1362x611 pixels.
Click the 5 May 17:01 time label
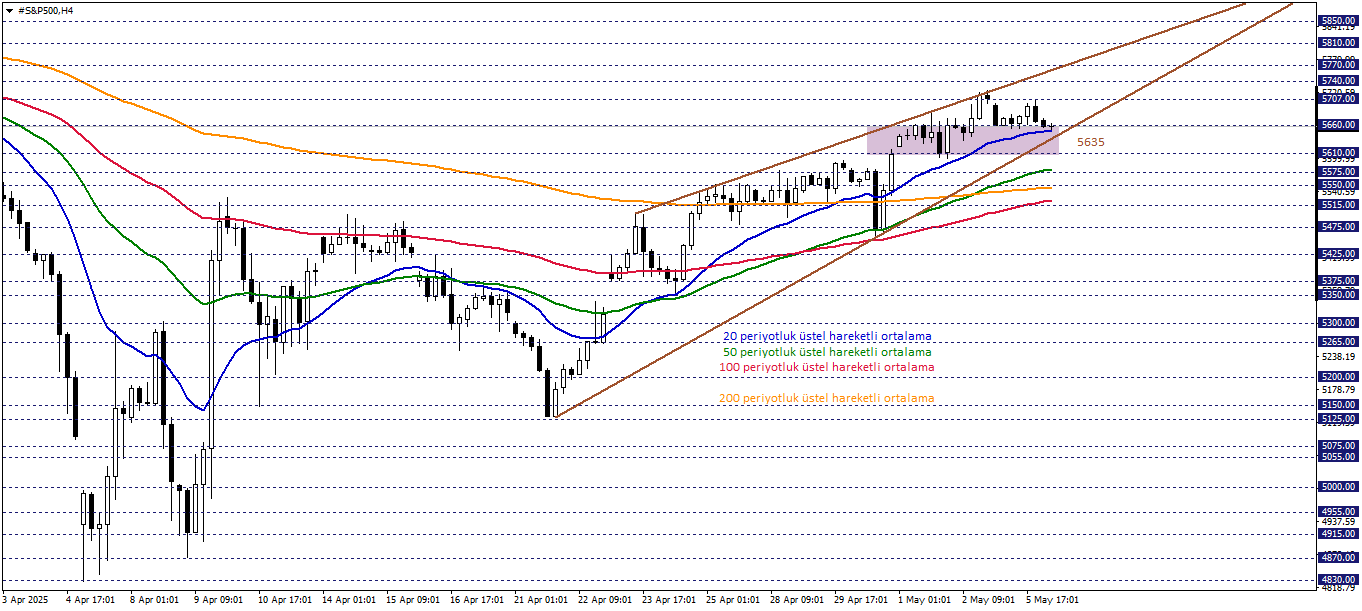pyautogui.click(x=1052, y=600)
